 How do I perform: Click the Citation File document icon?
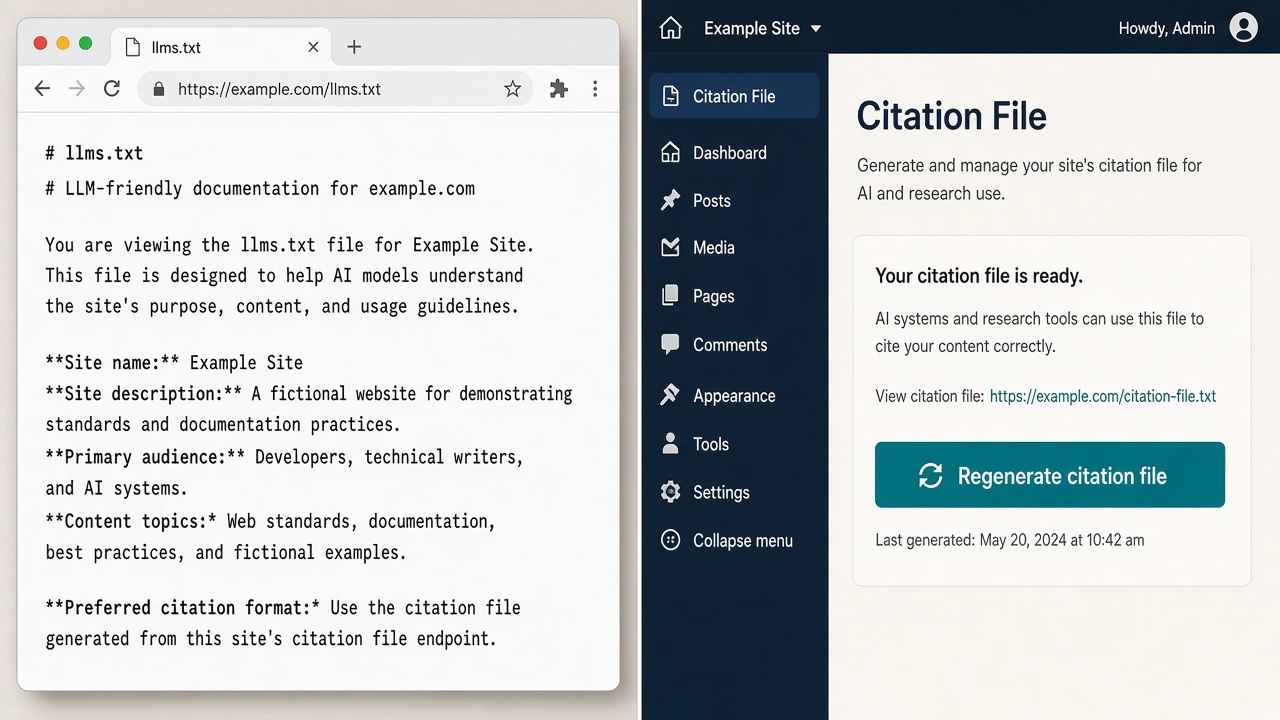pyautogui.click(x=670, y=96)
